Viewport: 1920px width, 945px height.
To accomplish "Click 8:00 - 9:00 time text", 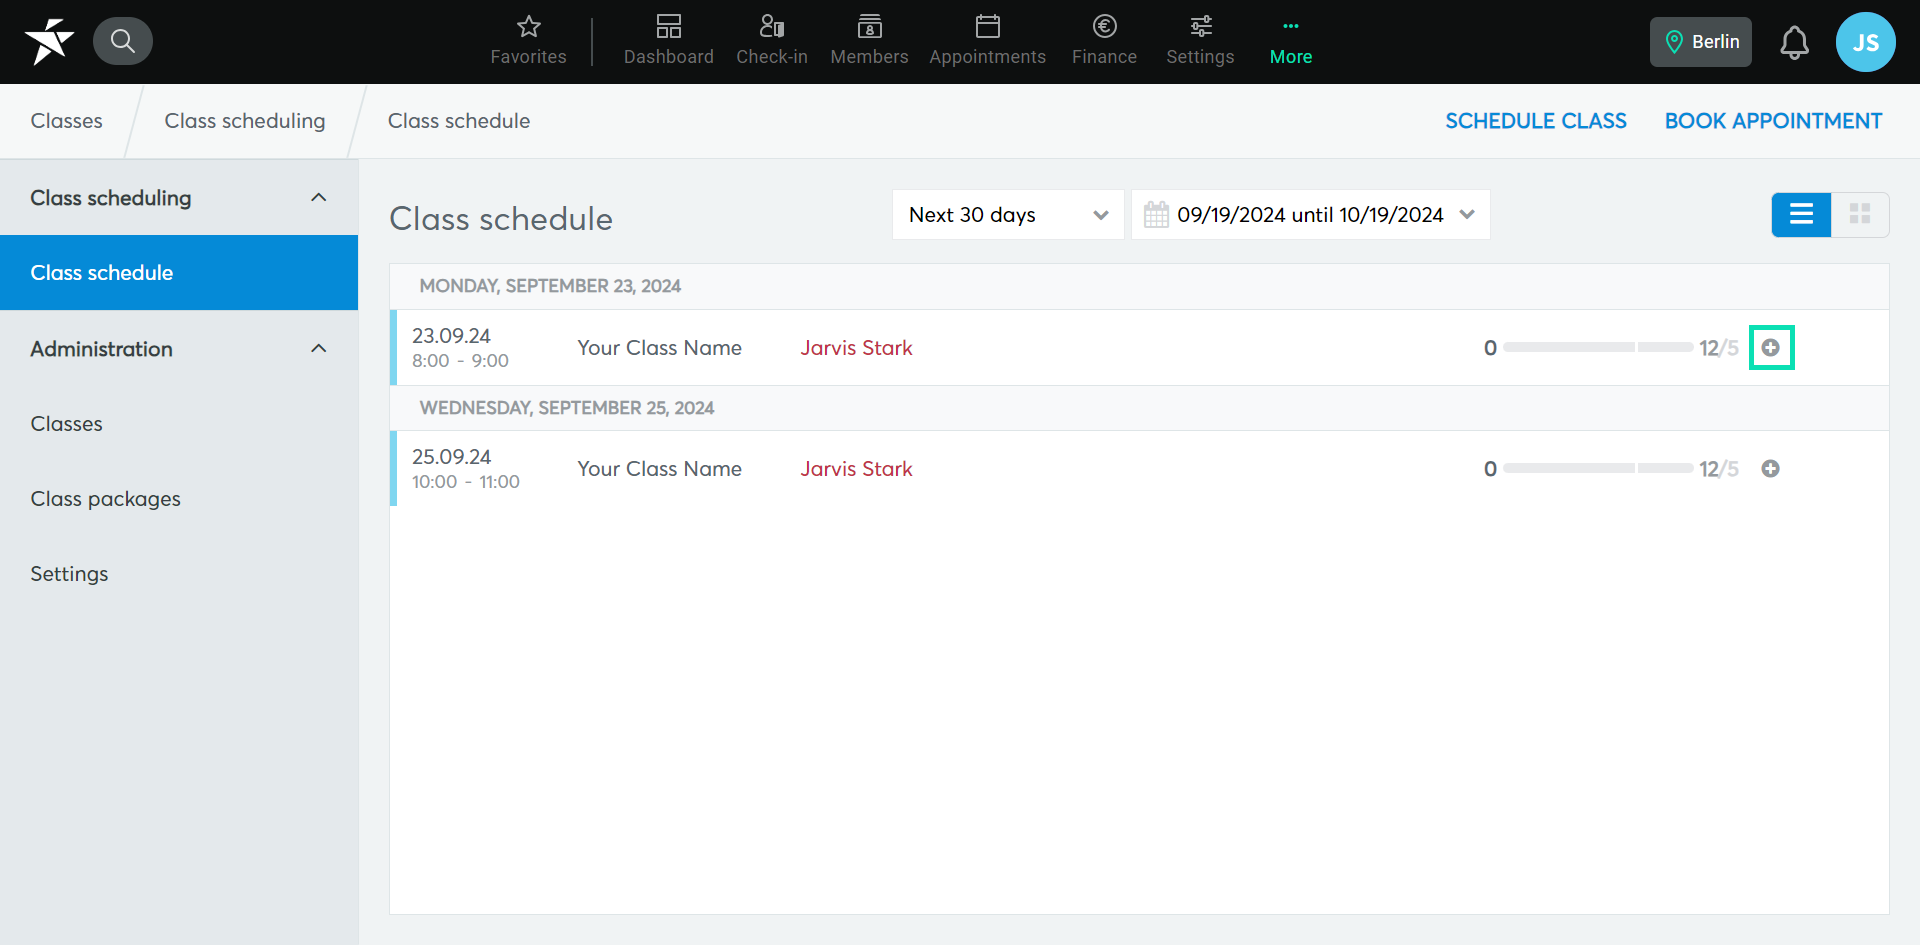I will click(x=460, y=361).
